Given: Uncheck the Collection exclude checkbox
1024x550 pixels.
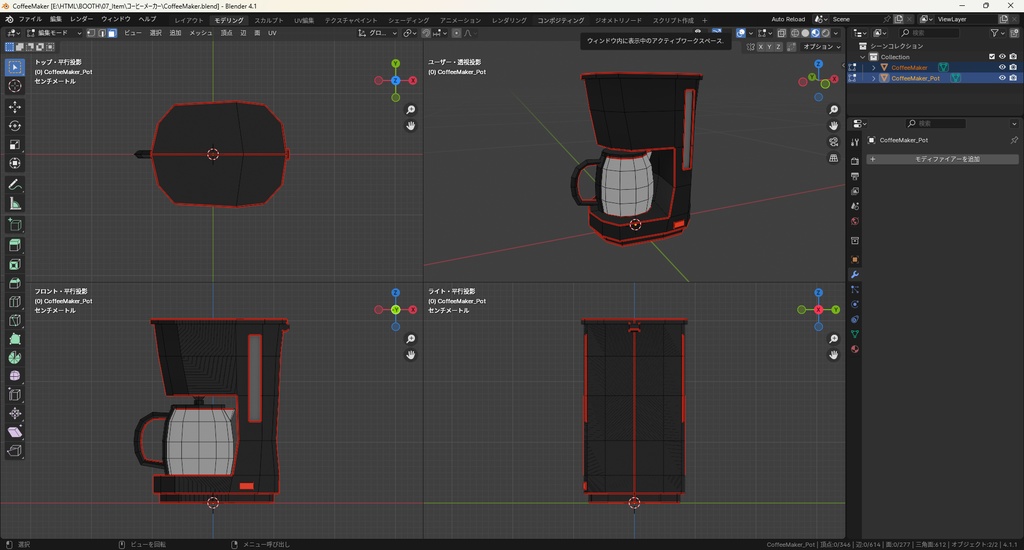Looking at the screenshot, I should [992, 57].
